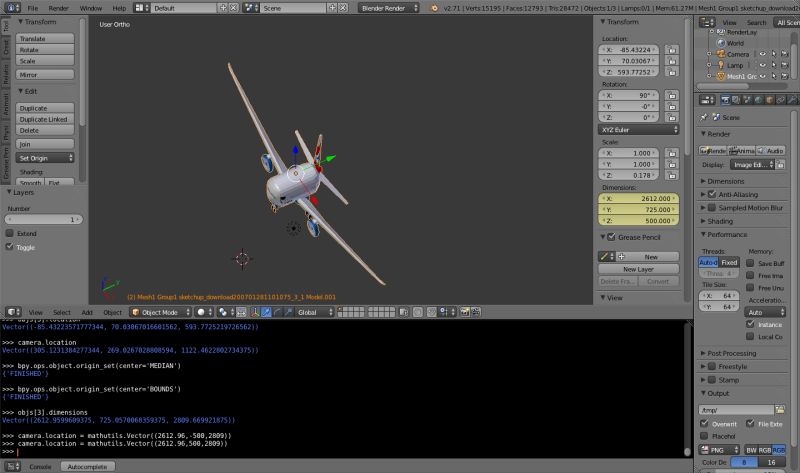
Task: Enable the Extend checkbox
Action: click(10, 233)
